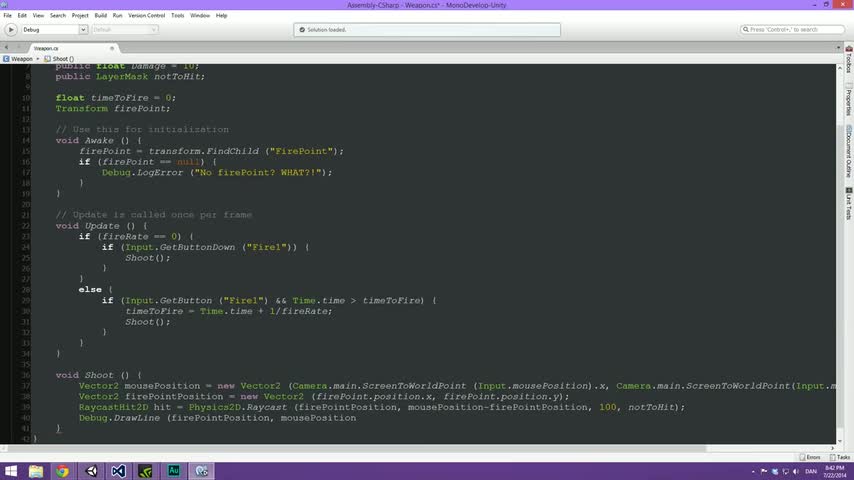This screenshot has height=480, width=854.
Task: Show hidden system tray icons
Action: coord(753,471)
